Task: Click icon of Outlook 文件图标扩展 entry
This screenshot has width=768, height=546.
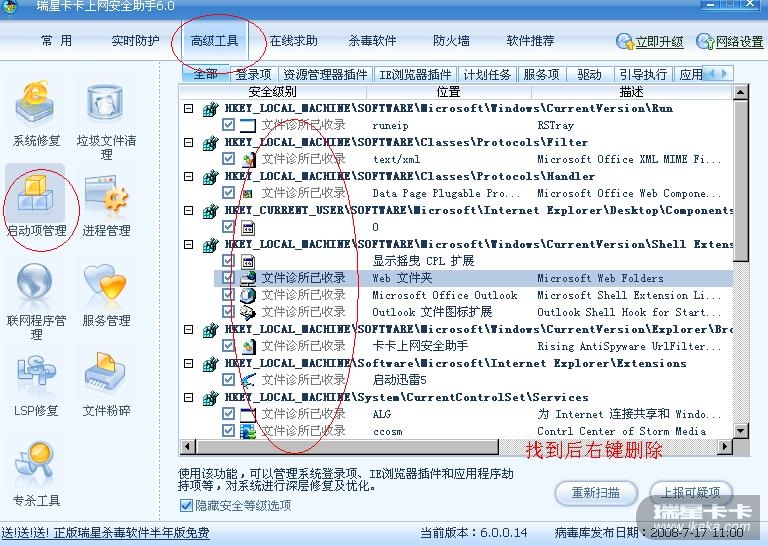Action: pos(248,312)
